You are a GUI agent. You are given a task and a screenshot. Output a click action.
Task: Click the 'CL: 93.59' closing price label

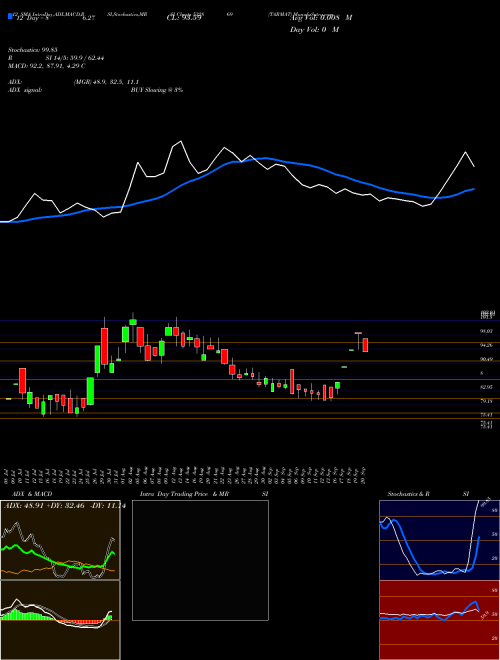pyautogui.click(x=184, y=18)
